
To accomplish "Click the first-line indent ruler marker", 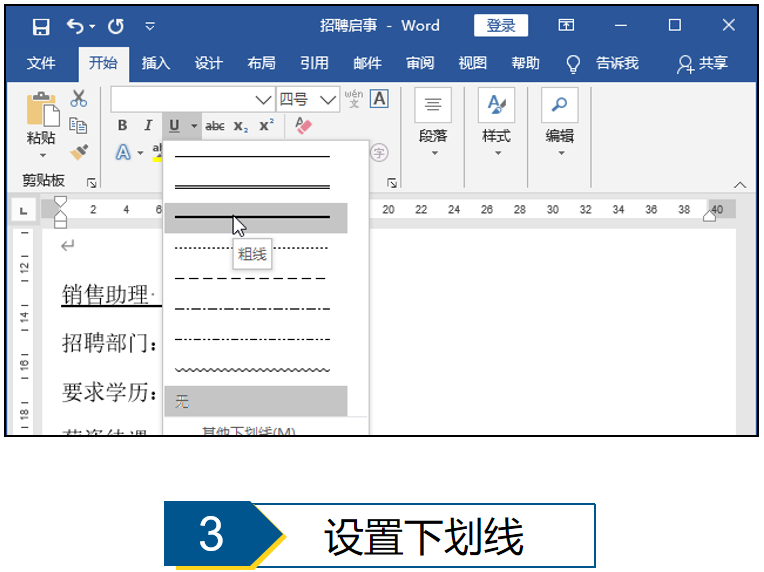I will 60,202.
